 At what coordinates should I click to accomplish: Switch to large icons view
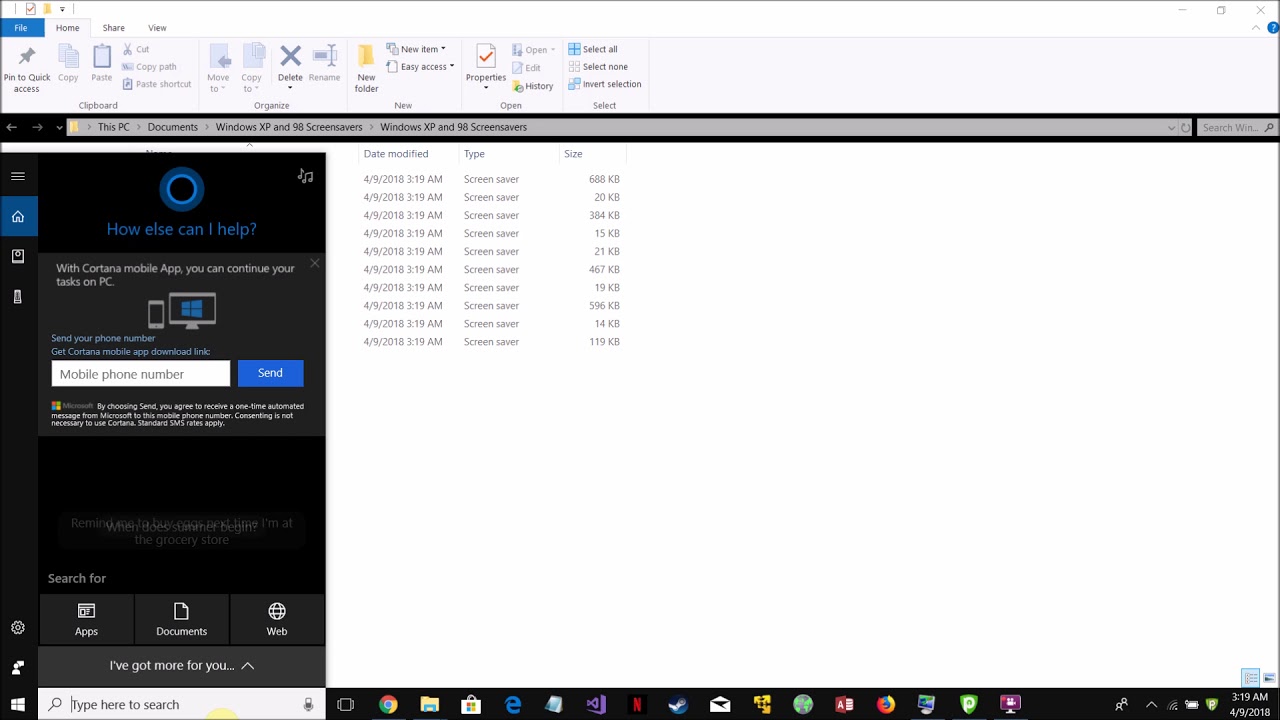coord(1269,678)
